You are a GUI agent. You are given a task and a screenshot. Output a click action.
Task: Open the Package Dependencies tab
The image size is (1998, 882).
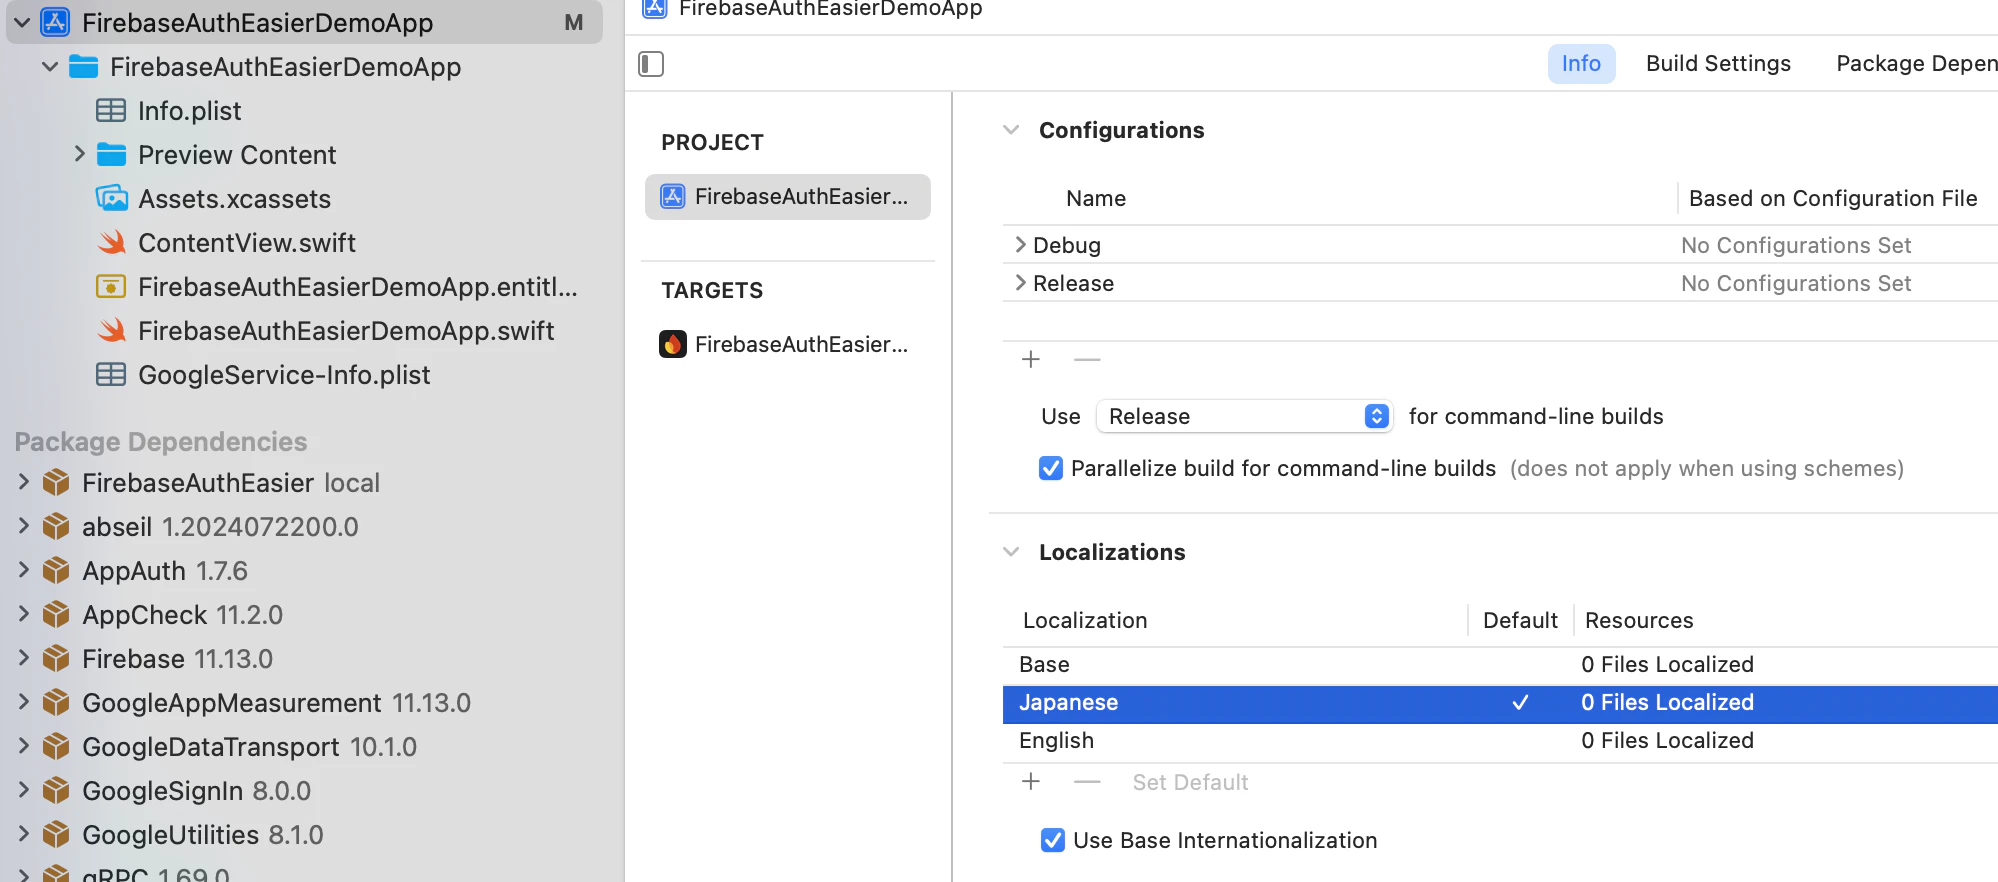pos(1916,64)
